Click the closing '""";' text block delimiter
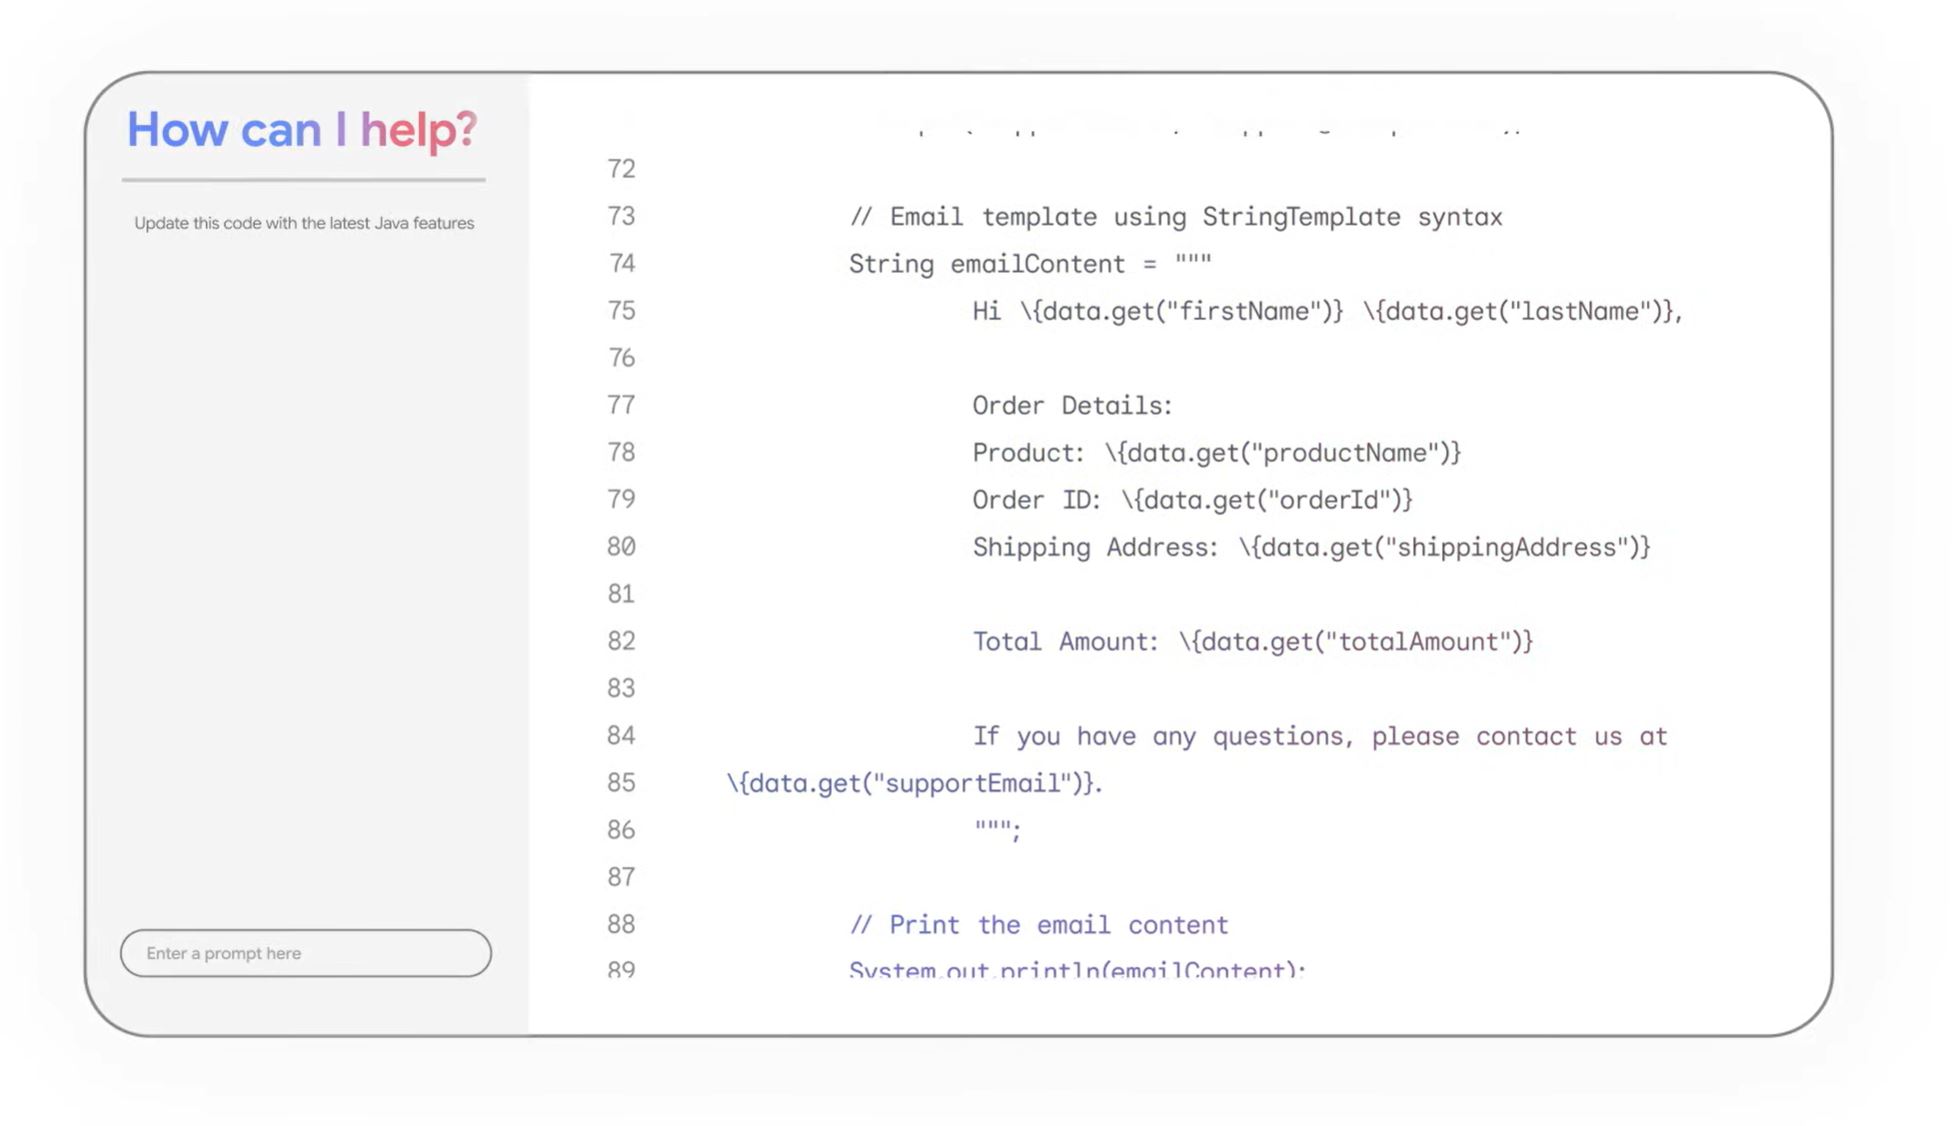1952x1126 pixels. [x=998, y=829]
